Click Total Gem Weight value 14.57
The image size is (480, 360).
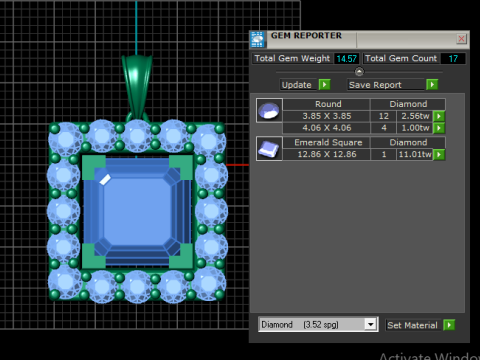[x=346, y=59]
